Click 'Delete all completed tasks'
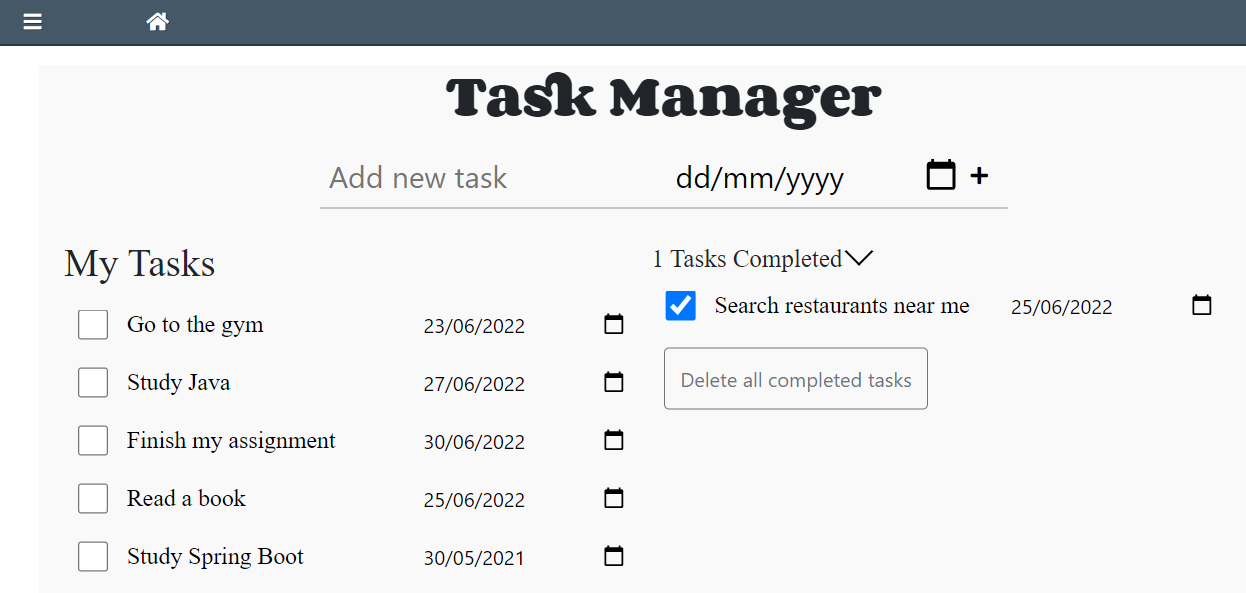Screen dimensions: 1246x593 795,379
